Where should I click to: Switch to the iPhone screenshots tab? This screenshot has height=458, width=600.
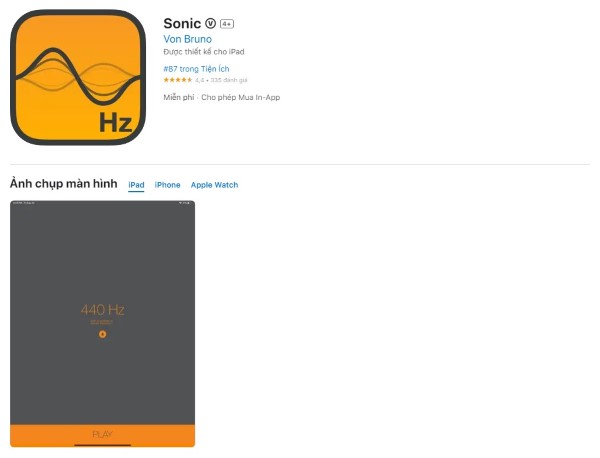point(167,185)
